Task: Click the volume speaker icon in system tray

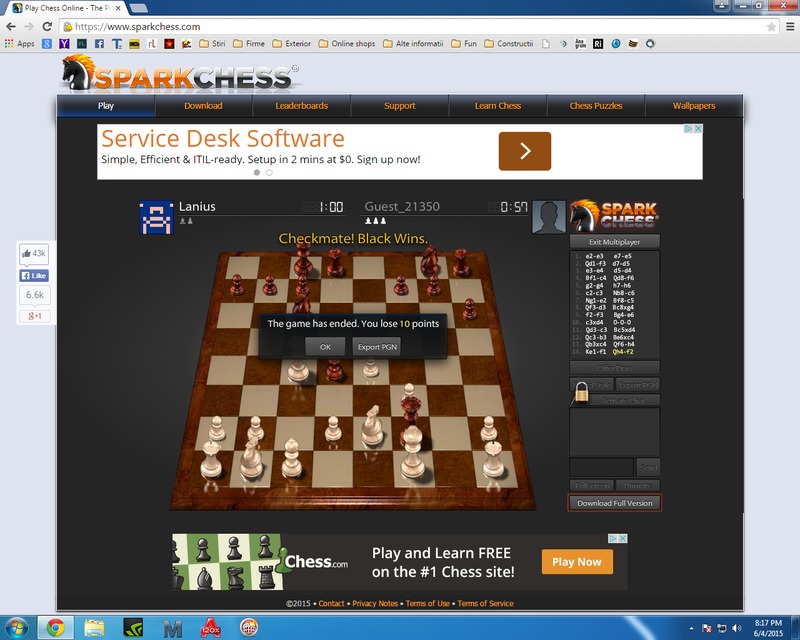Action: (x=737, y=628)
